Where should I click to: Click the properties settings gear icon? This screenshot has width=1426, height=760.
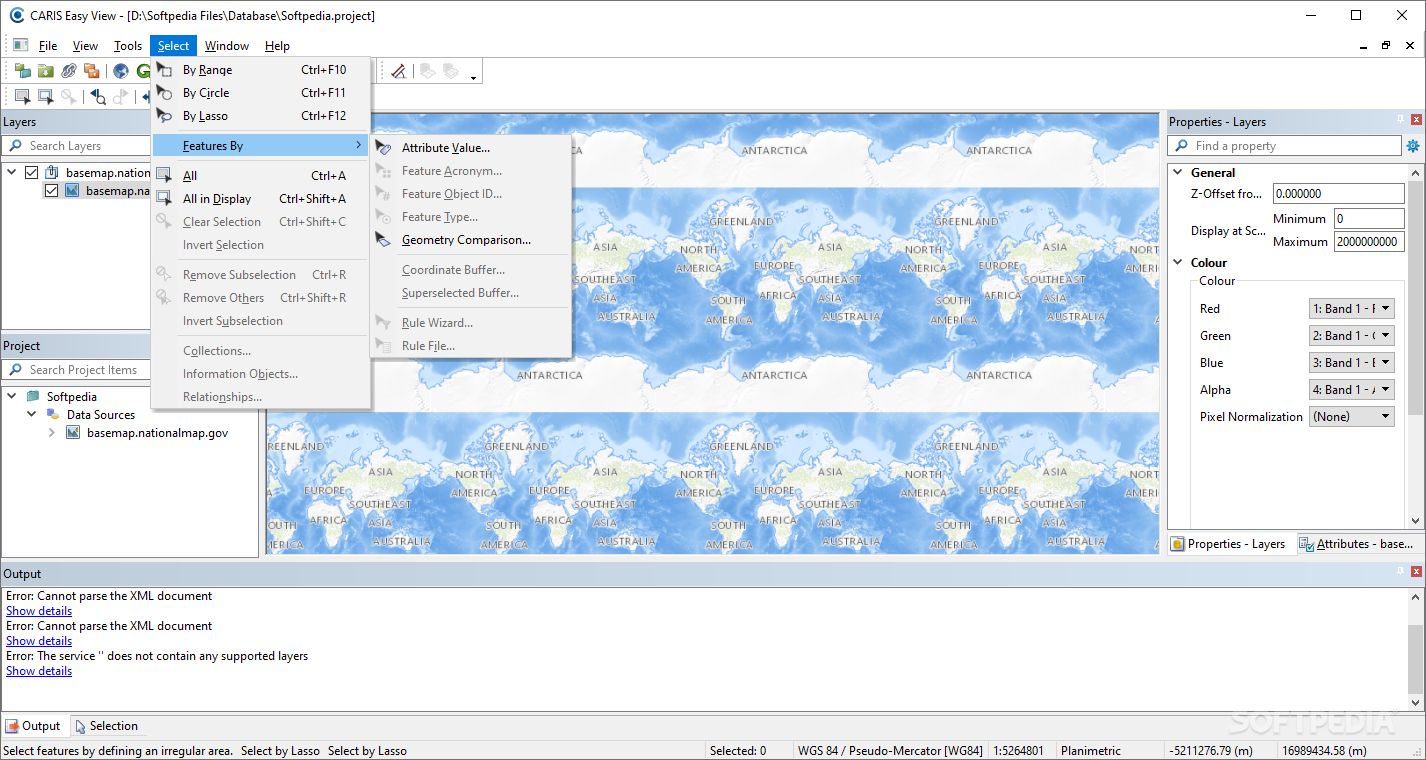click(1413, 146)
